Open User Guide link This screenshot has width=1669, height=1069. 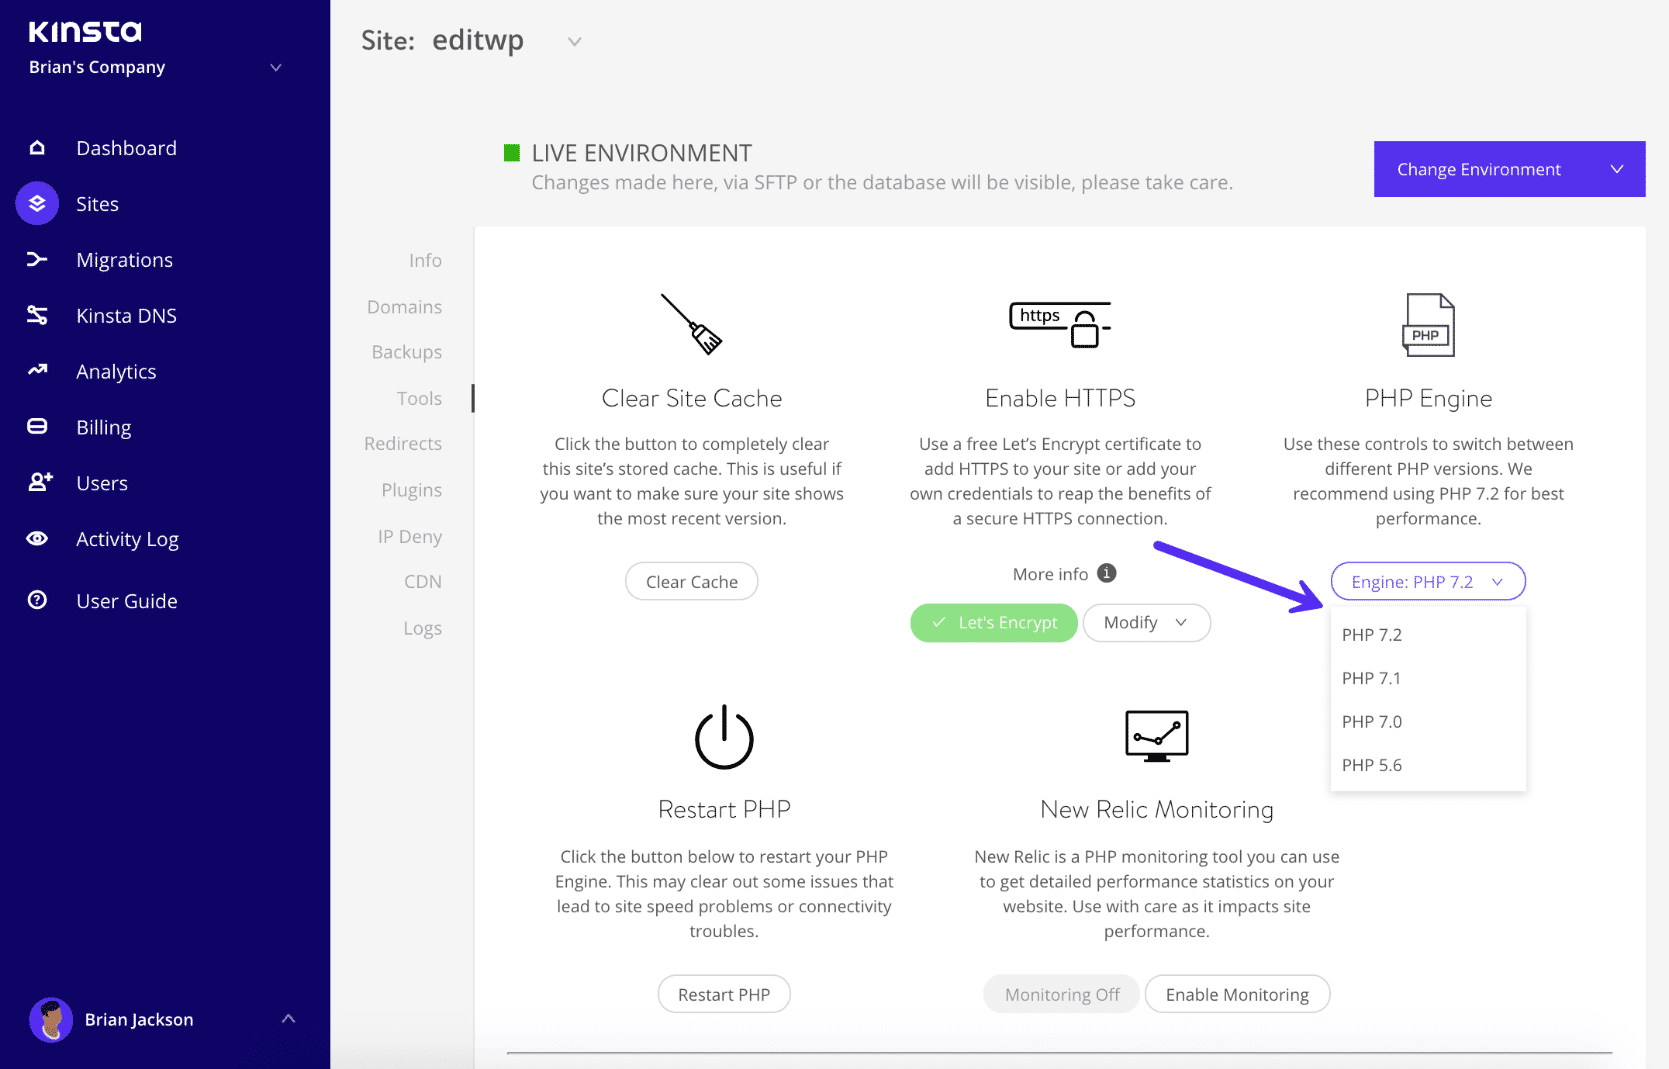click(x=127, y=601)
